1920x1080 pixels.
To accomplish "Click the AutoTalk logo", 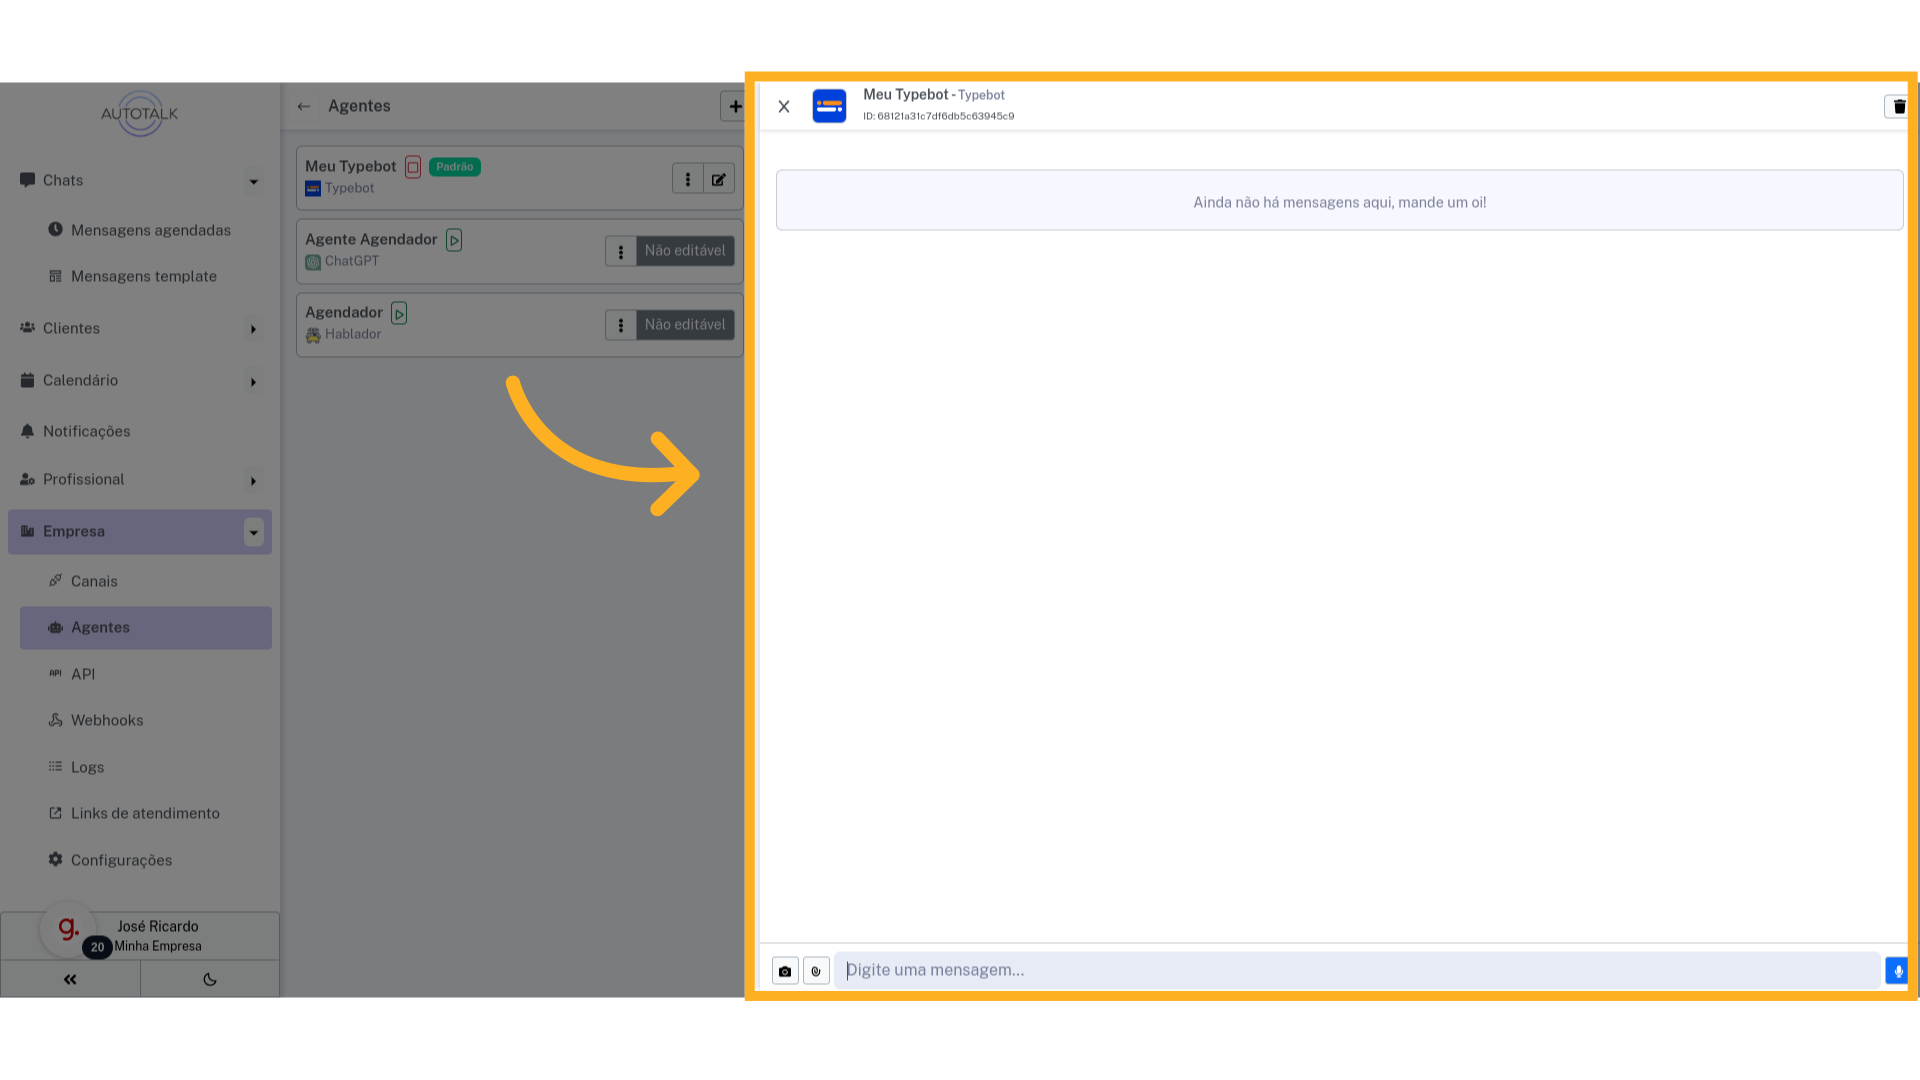I will coord(140,114).
